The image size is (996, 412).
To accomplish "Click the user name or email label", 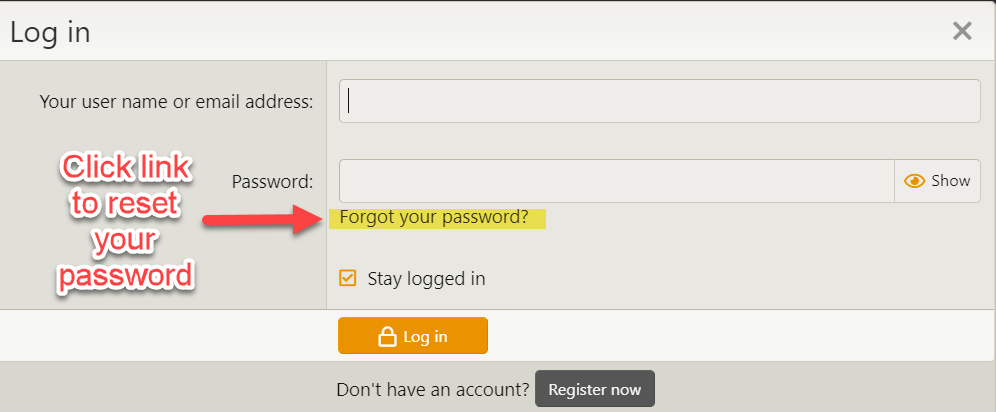I will click(x=176, y=102).
